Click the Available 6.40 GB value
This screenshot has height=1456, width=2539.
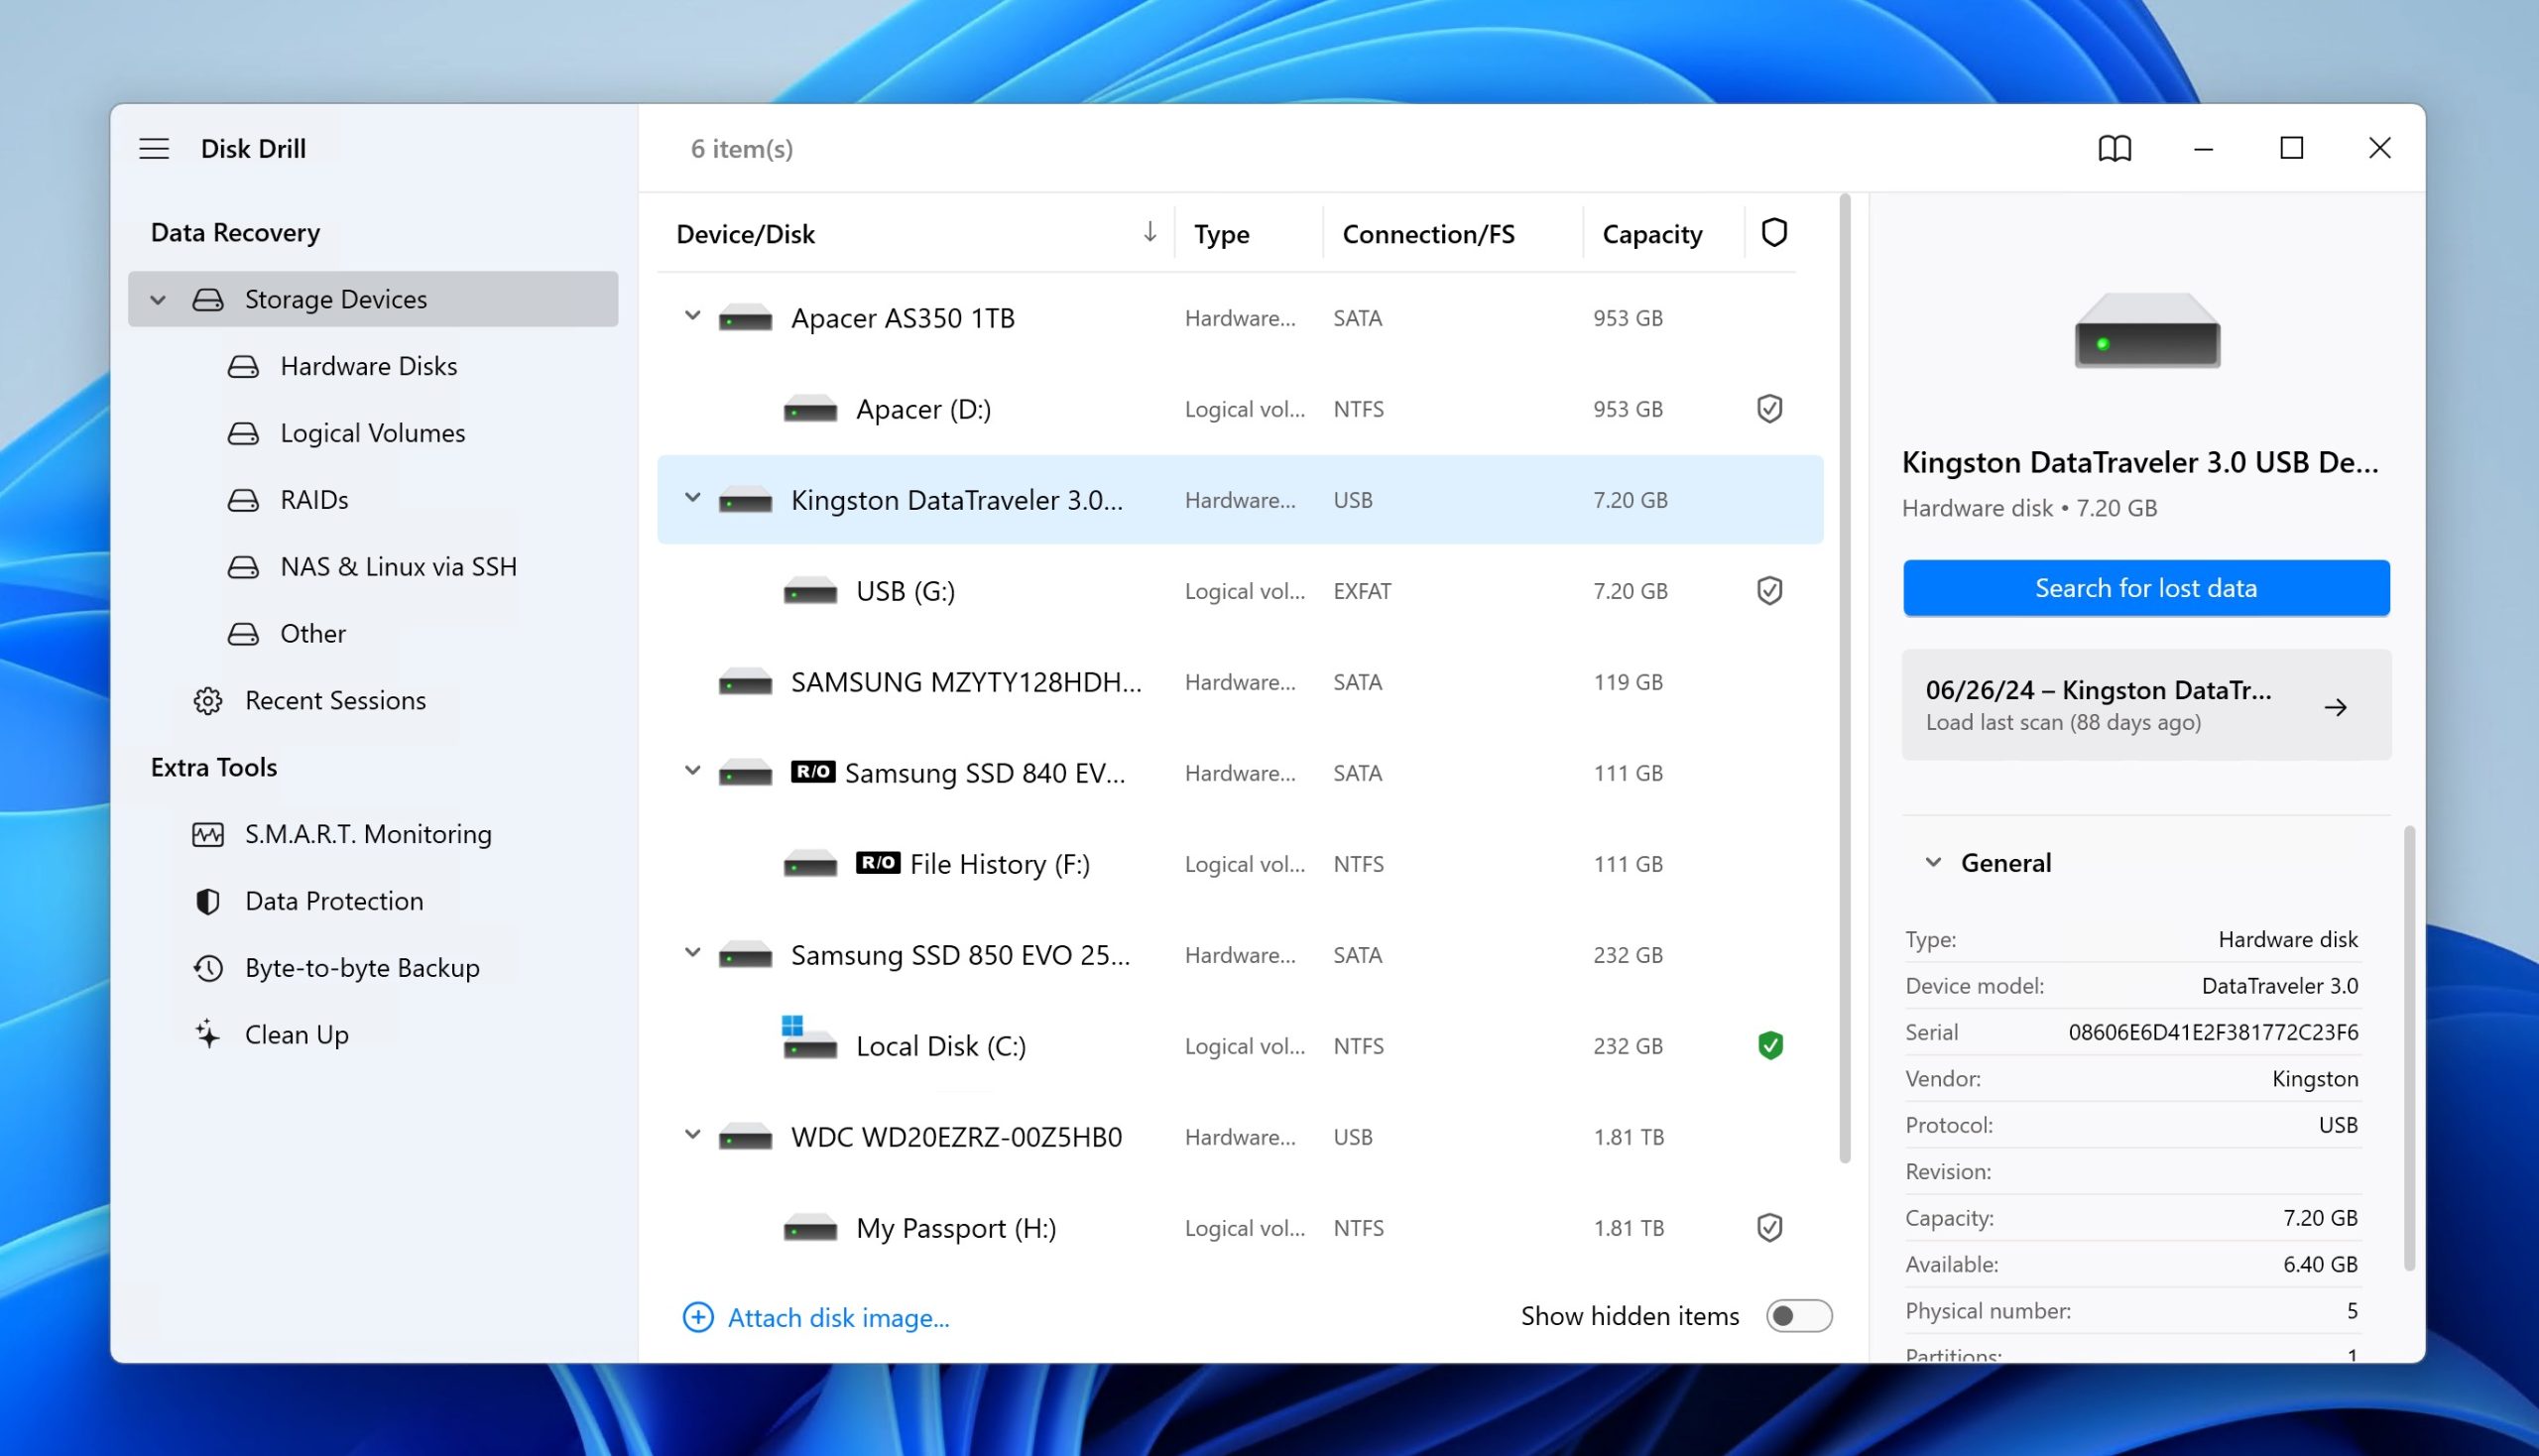[x=2319, y=1264]
